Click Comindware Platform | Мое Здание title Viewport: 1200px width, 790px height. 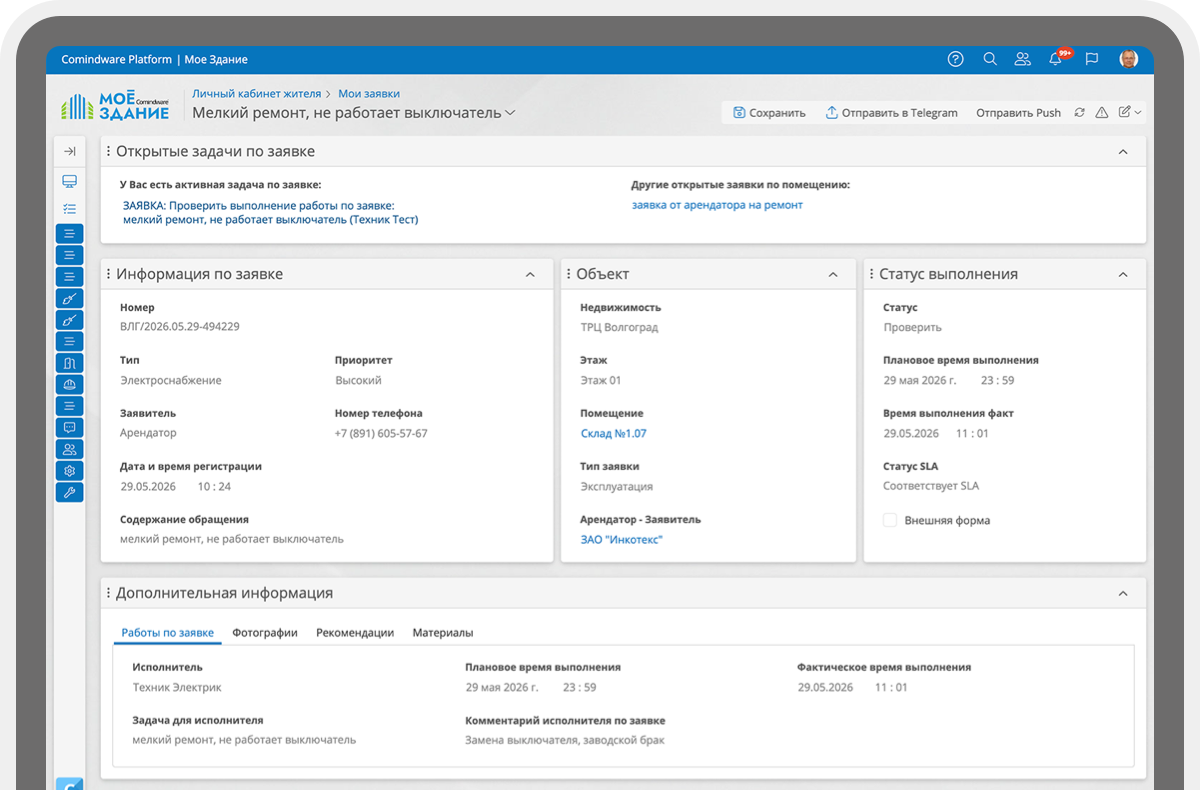(x=154, y=59)
